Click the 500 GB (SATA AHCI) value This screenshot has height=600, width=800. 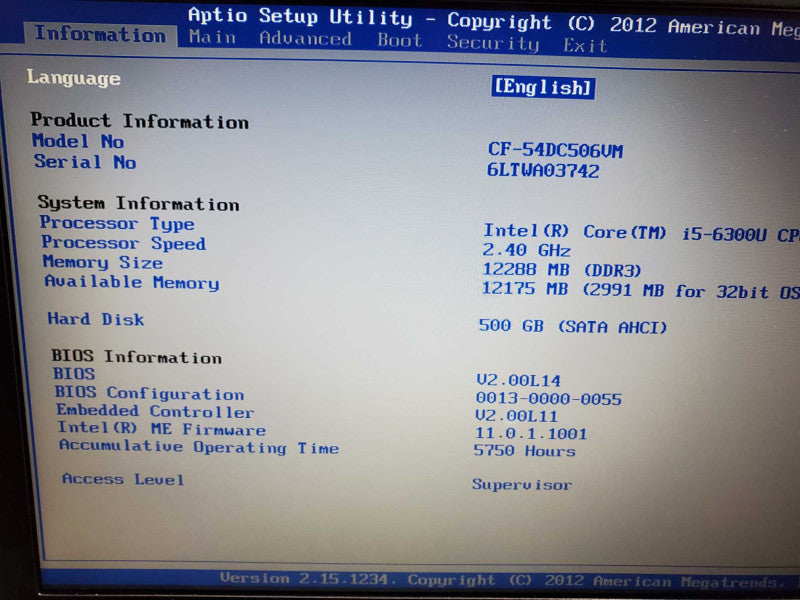(572, 326)
